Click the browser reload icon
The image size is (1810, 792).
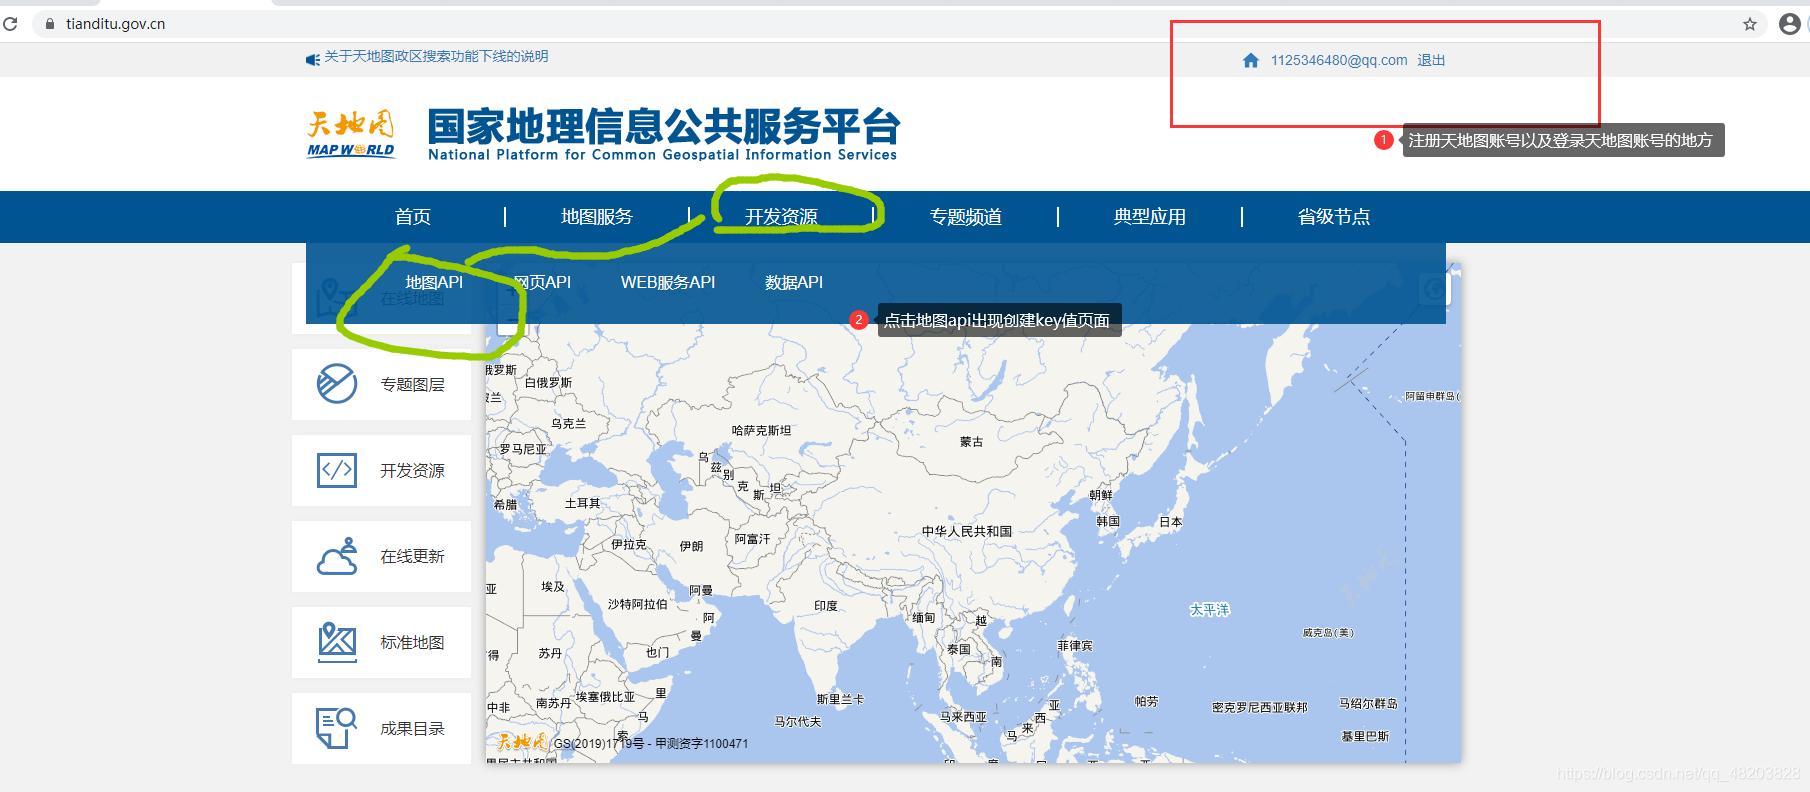pyautogui.click(x=10, y=24)
